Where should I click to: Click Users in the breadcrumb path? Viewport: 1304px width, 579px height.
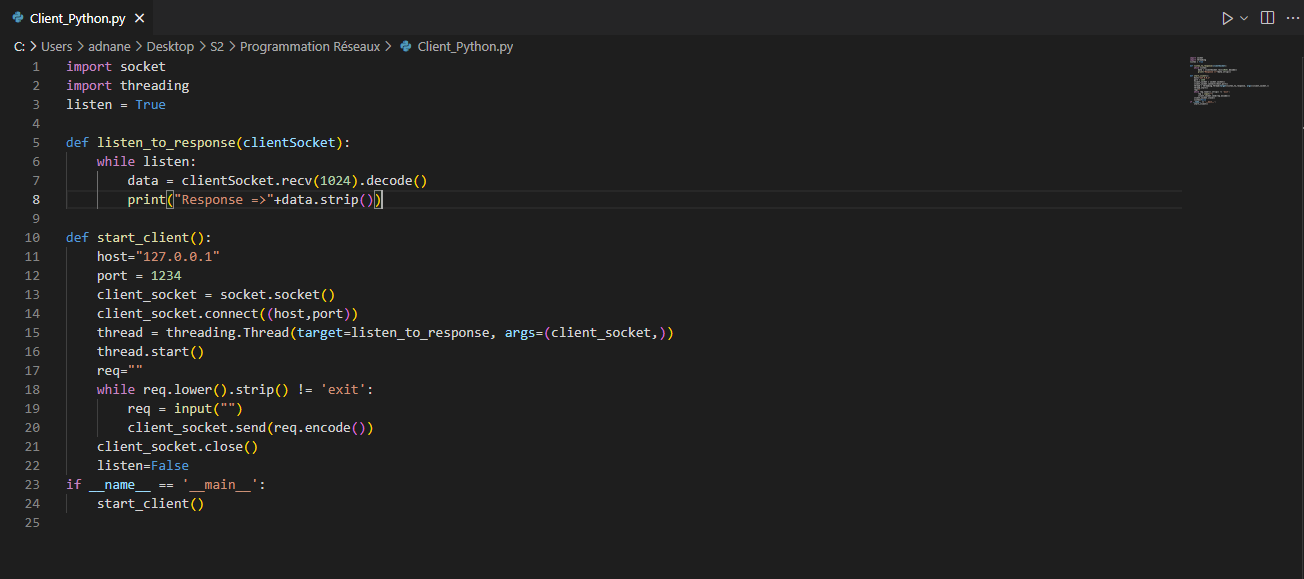pyautogui.click(x=57, y=46)
